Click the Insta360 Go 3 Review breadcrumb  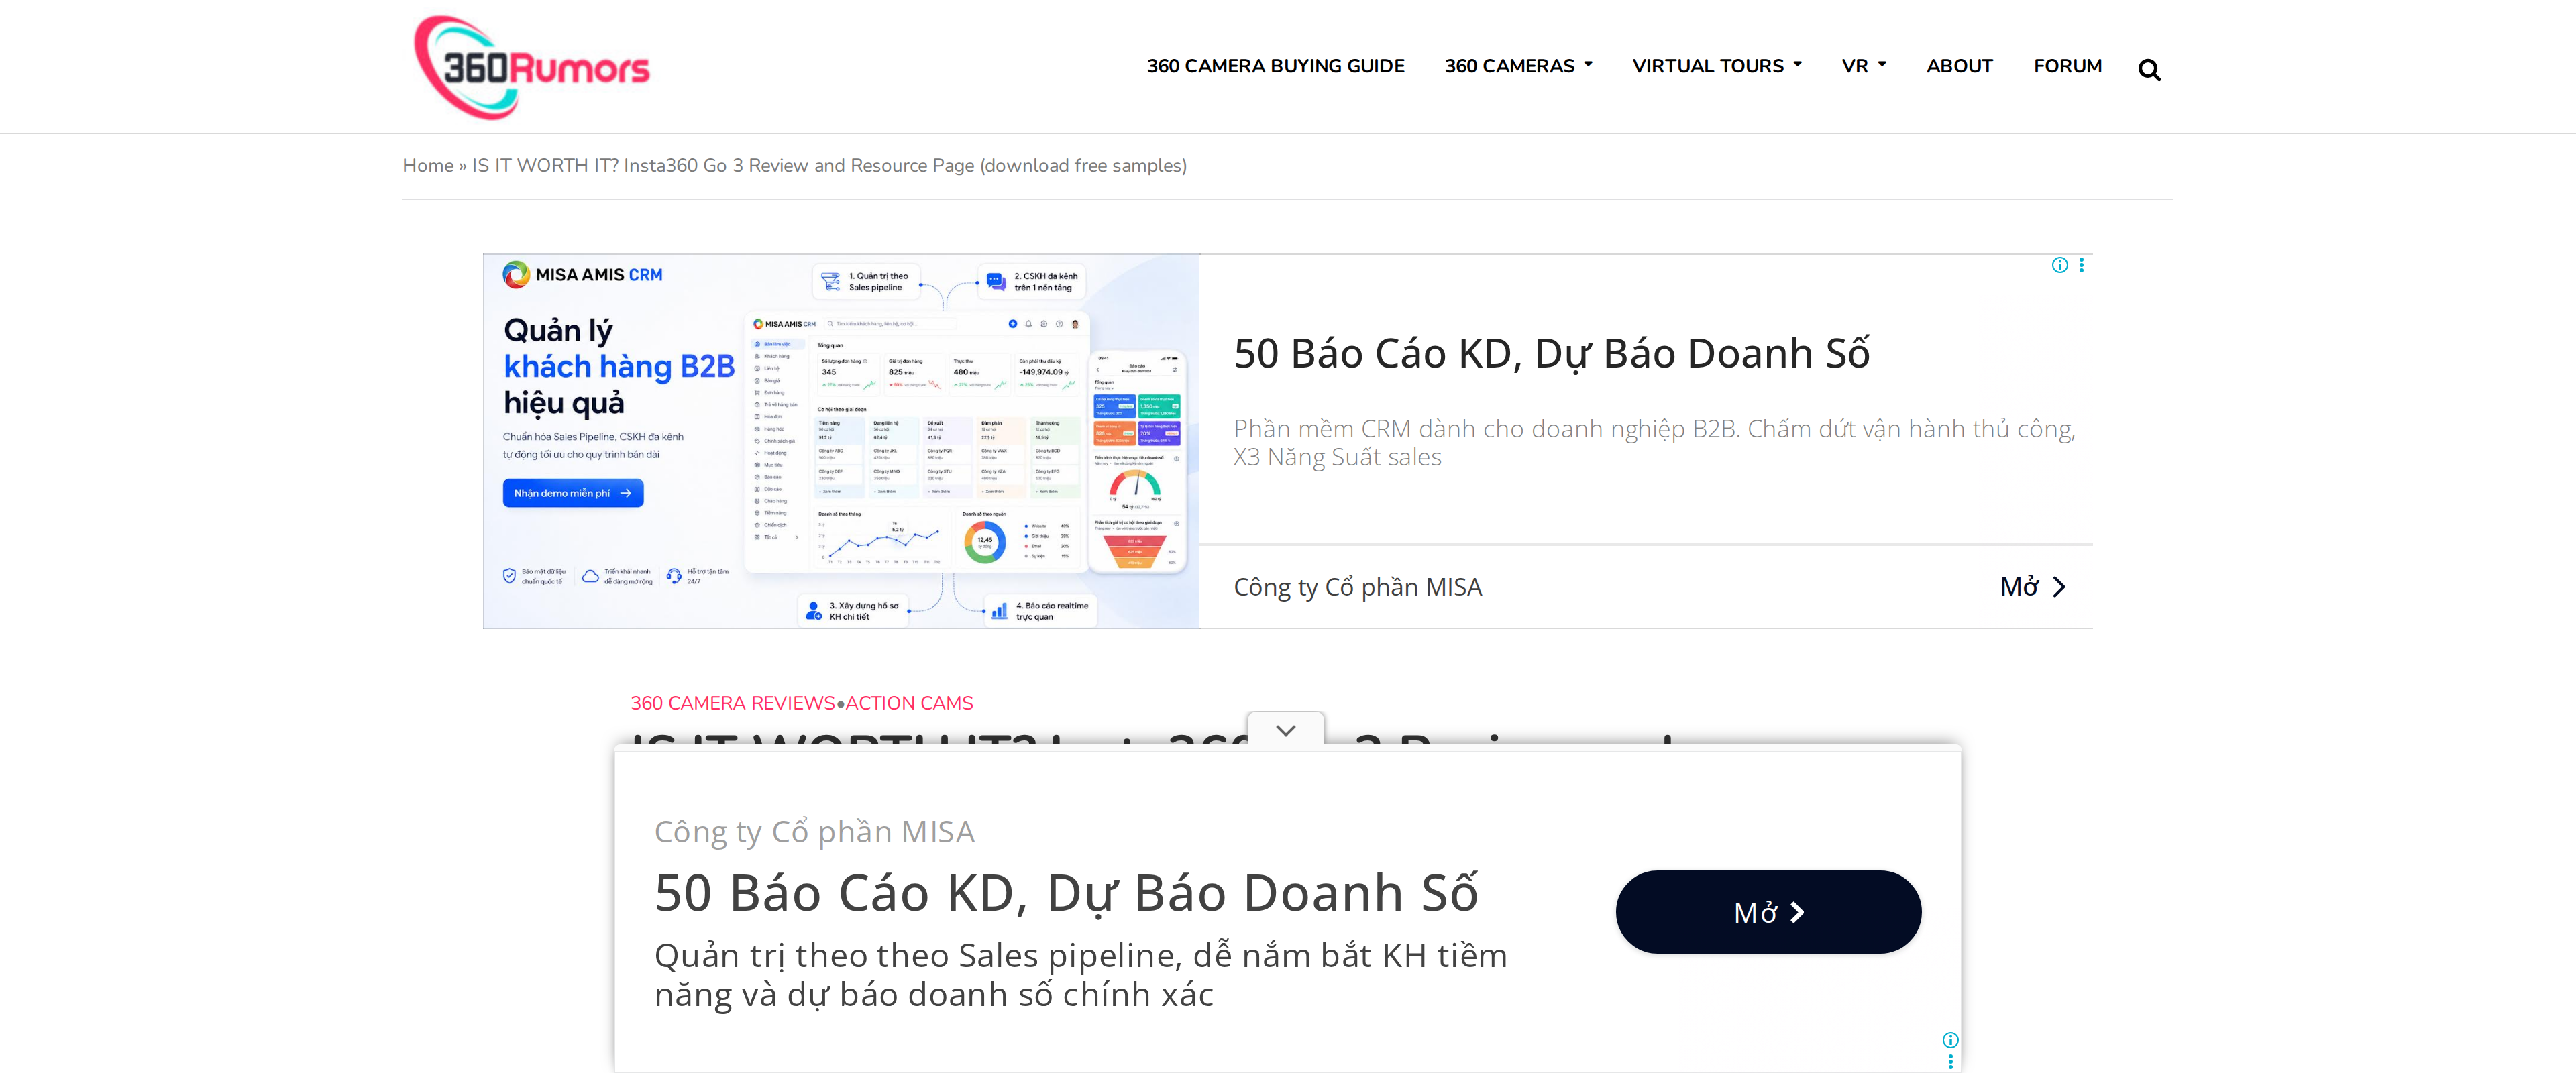(x=829, y=166)
